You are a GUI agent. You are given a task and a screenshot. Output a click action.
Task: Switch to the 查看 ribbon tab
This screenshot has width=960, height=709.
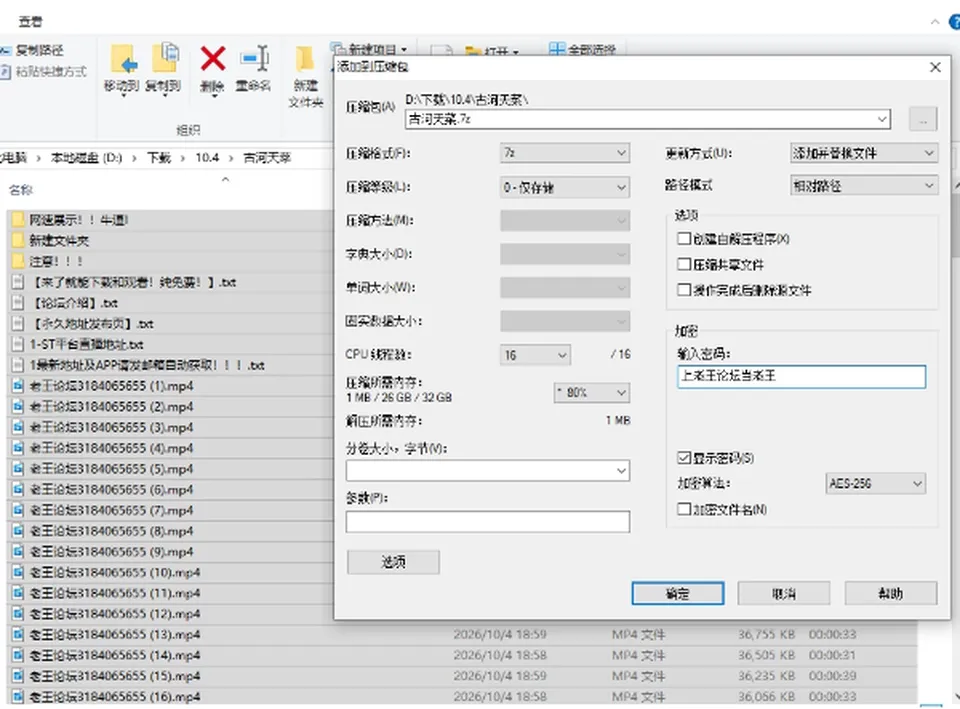click(x=31, y=22)
